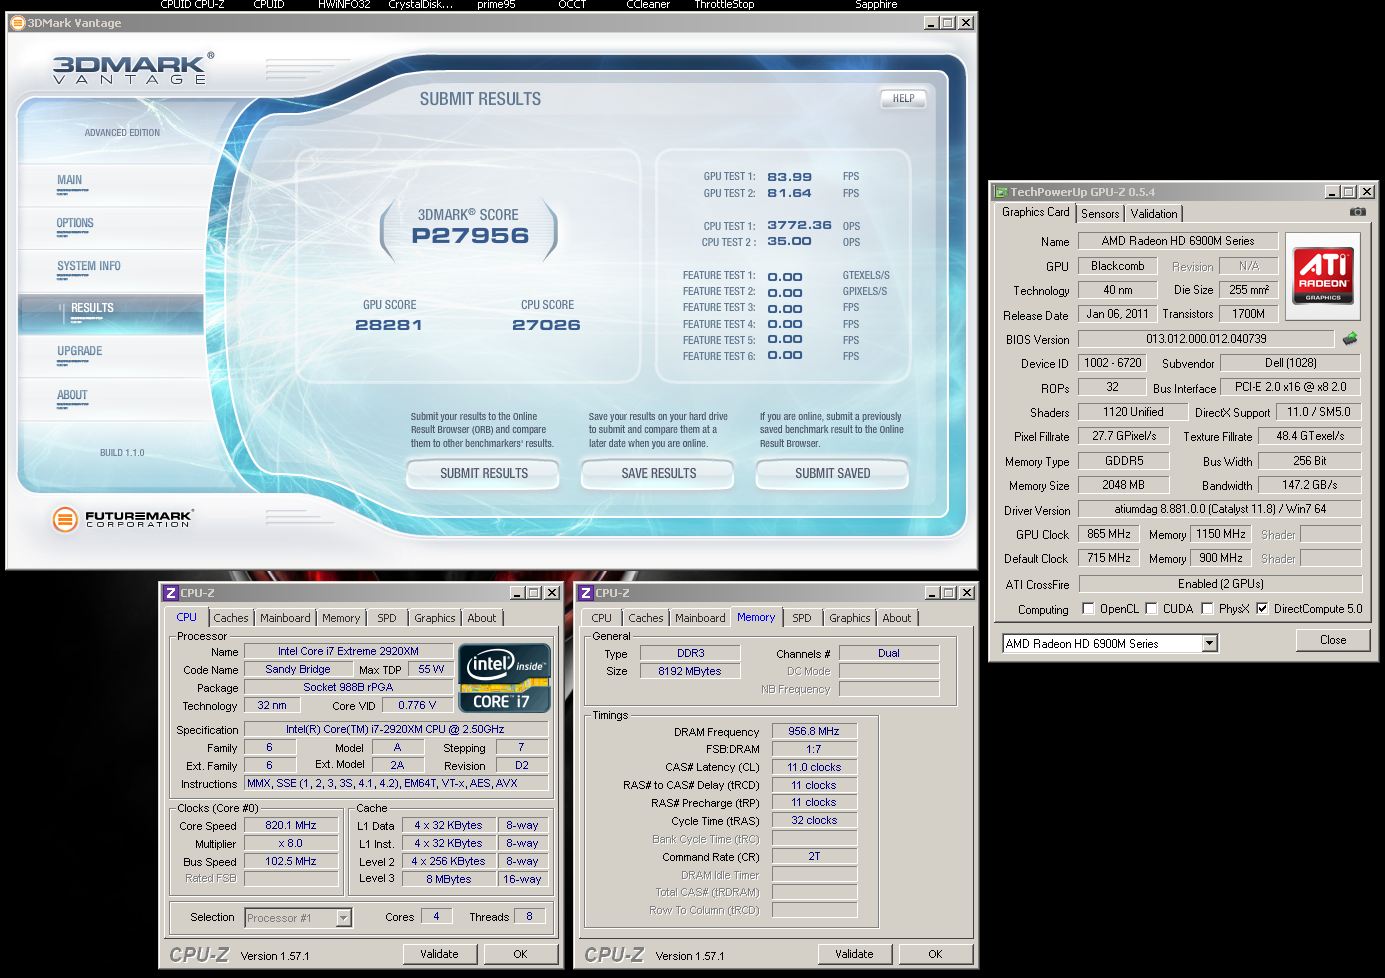The height and width of the screenshot is (978, 1385).
Task: Click Close button in GPU-Z
Action: [x=1332, y=640]
